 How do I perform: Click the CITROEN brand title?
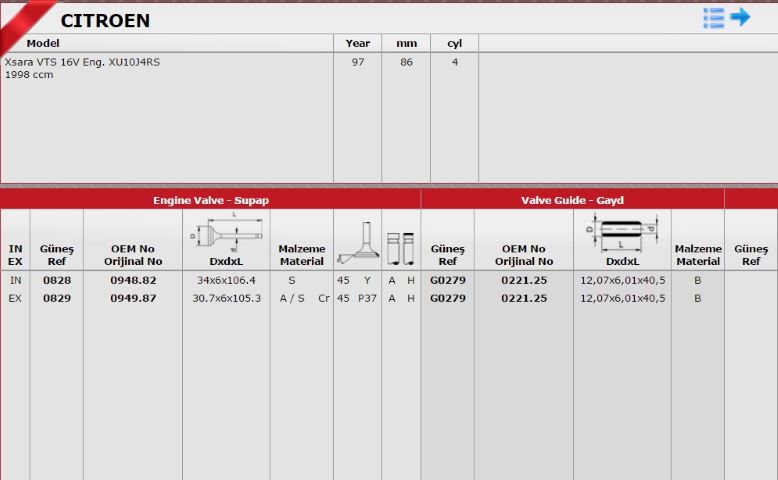pyautogui.click(x=105, y=20)
